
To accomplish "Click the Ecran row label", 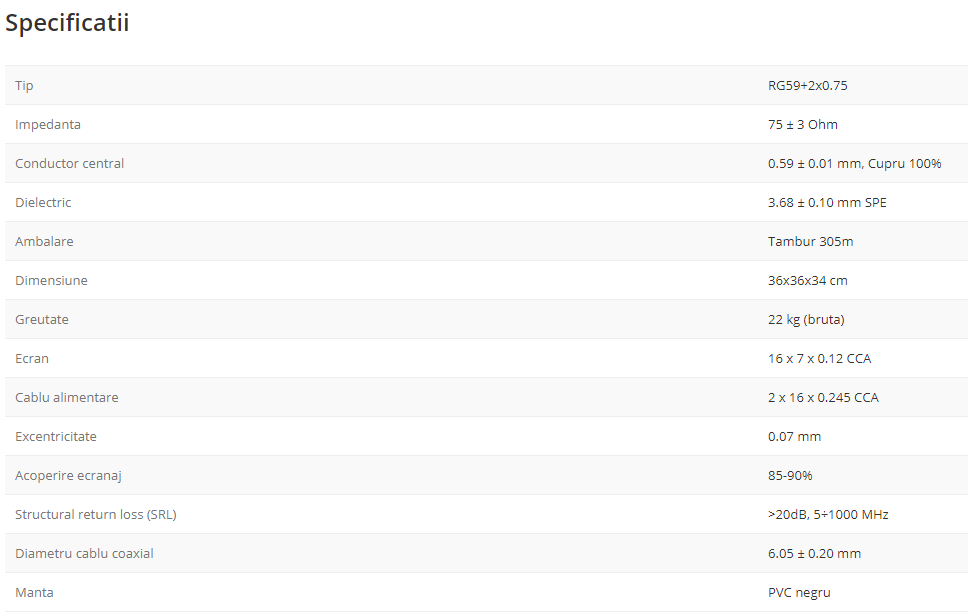I will 32,358.
